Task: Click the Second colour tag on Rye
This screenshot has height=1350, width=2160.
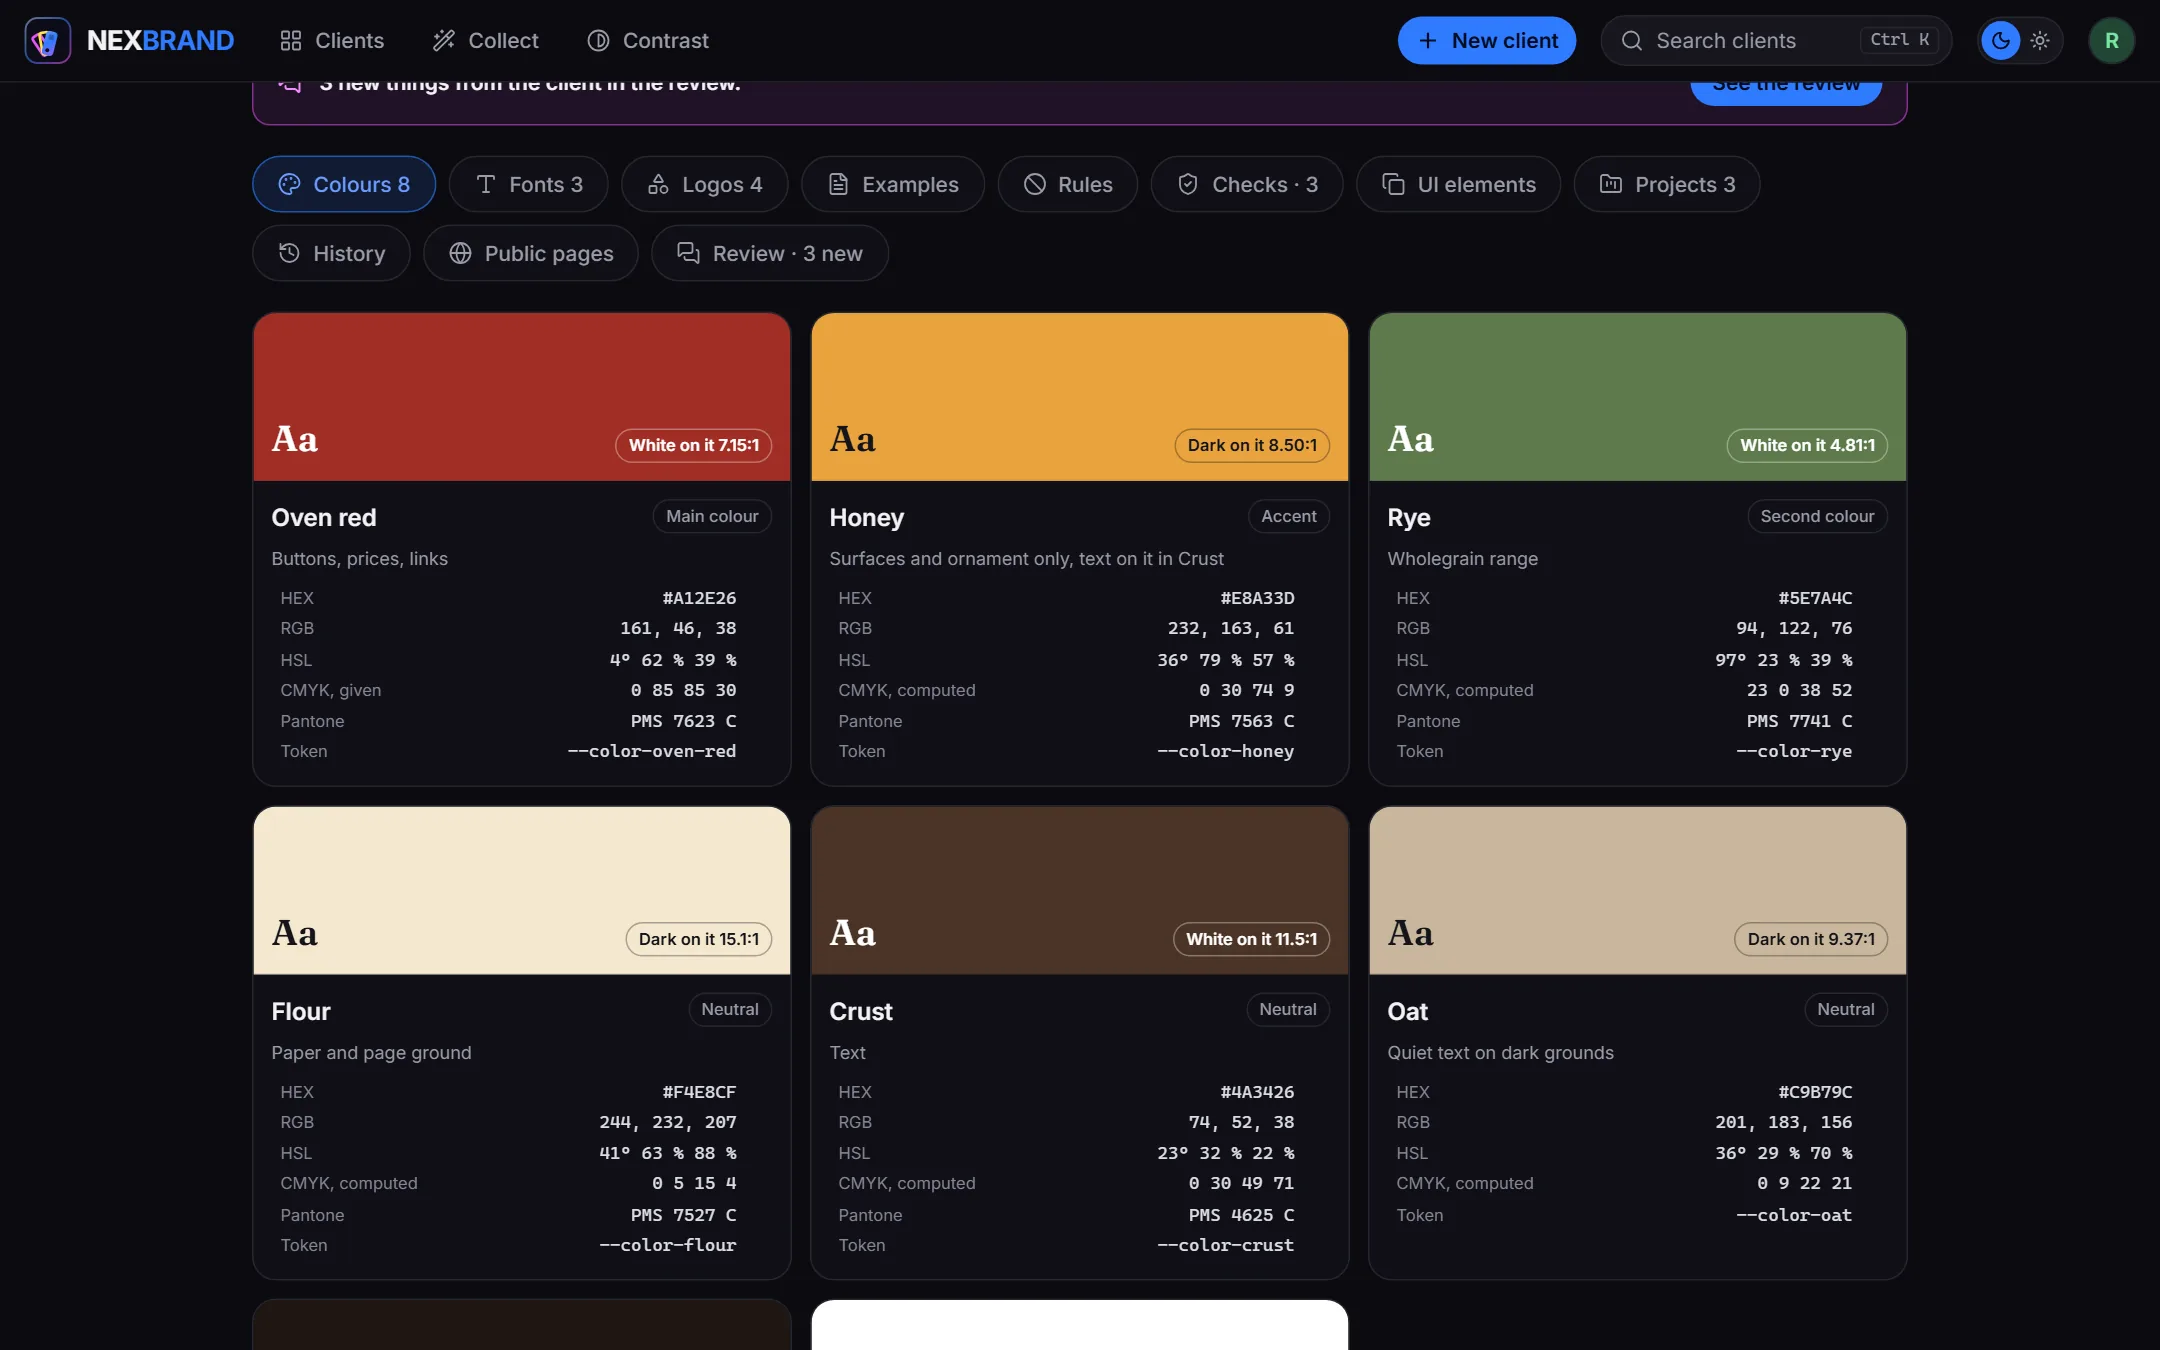Action: [x=1817, y=516]
